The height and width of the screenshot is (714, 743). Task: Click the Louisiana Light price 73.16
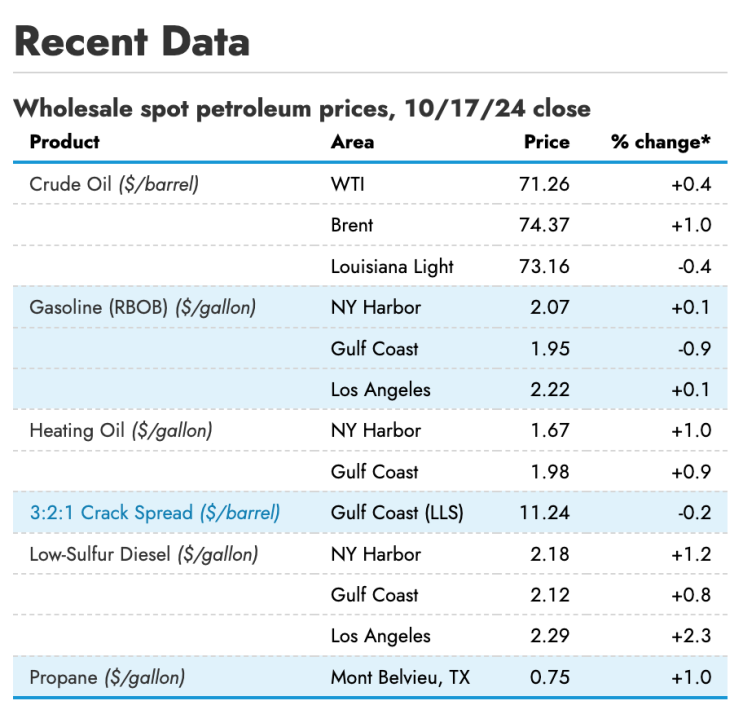pos(546,266)
